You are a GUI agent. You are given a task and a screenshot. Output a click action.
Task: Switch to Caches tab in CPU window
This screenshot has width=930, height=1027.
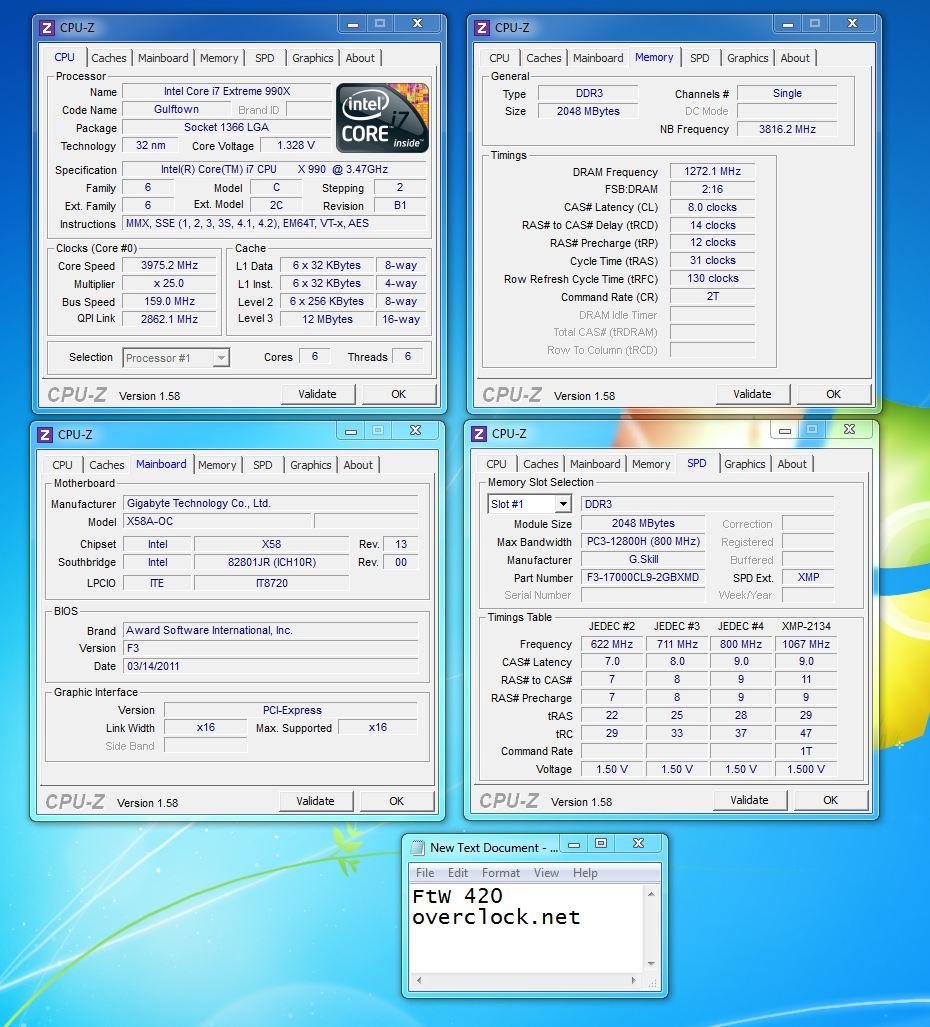coord(109,58)
